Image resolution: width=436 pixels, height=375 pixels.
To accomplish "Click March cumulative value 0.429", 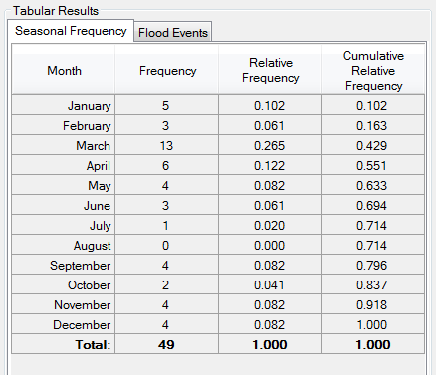I will (x=373, y=145).
